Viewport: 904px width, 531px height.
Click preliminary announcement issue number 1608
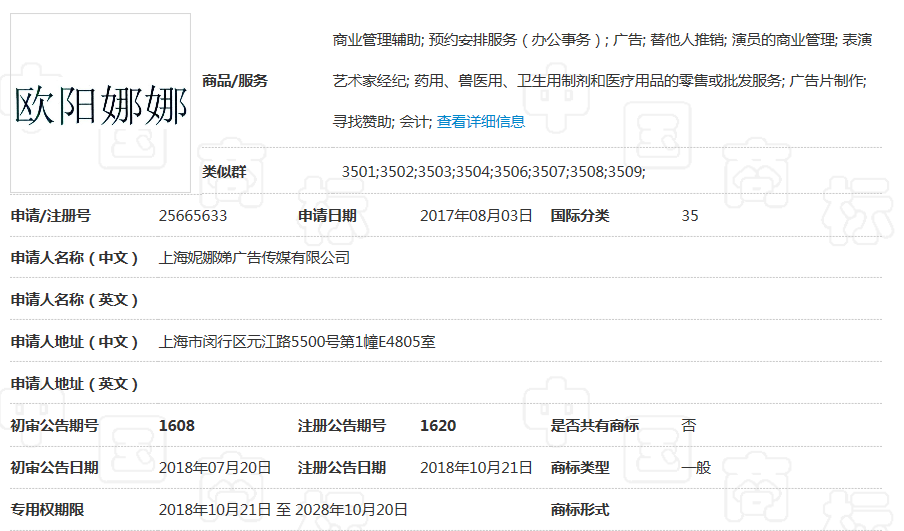click(177, 425)
